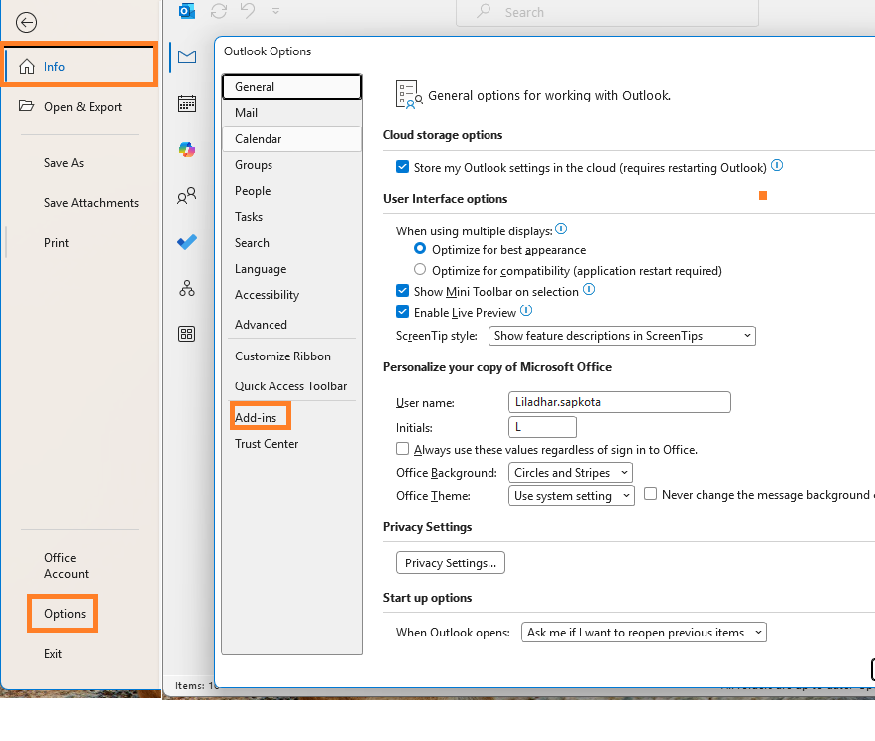
Task: Check Never change the message background
Action: [651, 494]
